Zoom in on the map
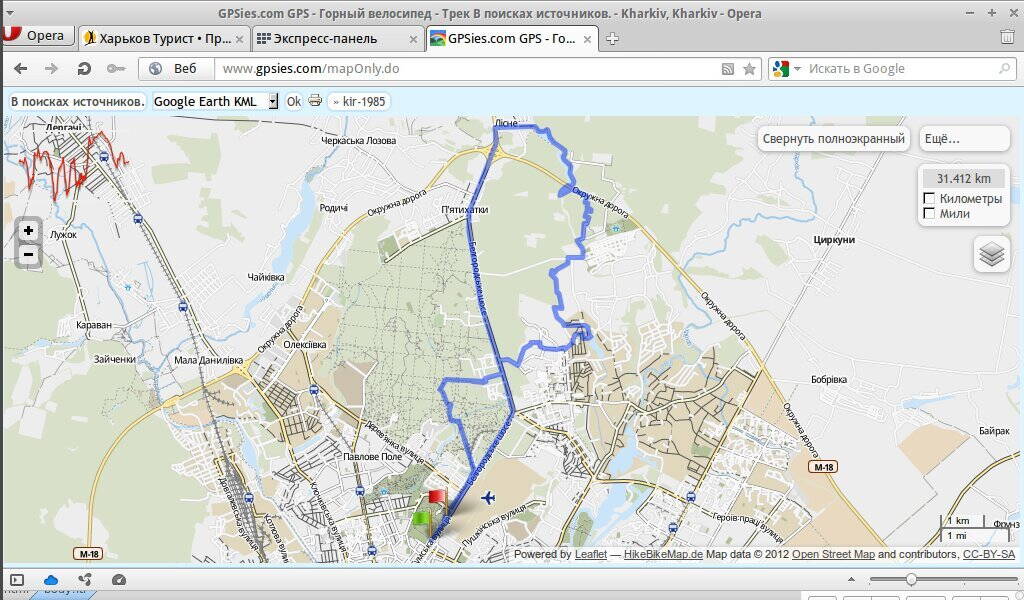The image size is (1024, 600). click(28, 231)
